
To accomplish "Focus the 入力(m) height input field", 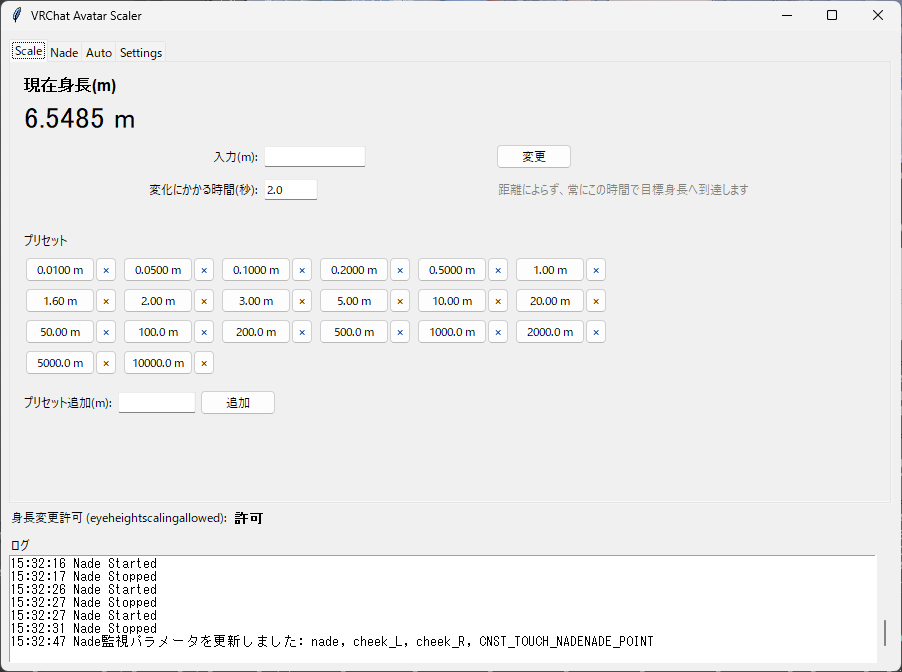I will 315,156.
